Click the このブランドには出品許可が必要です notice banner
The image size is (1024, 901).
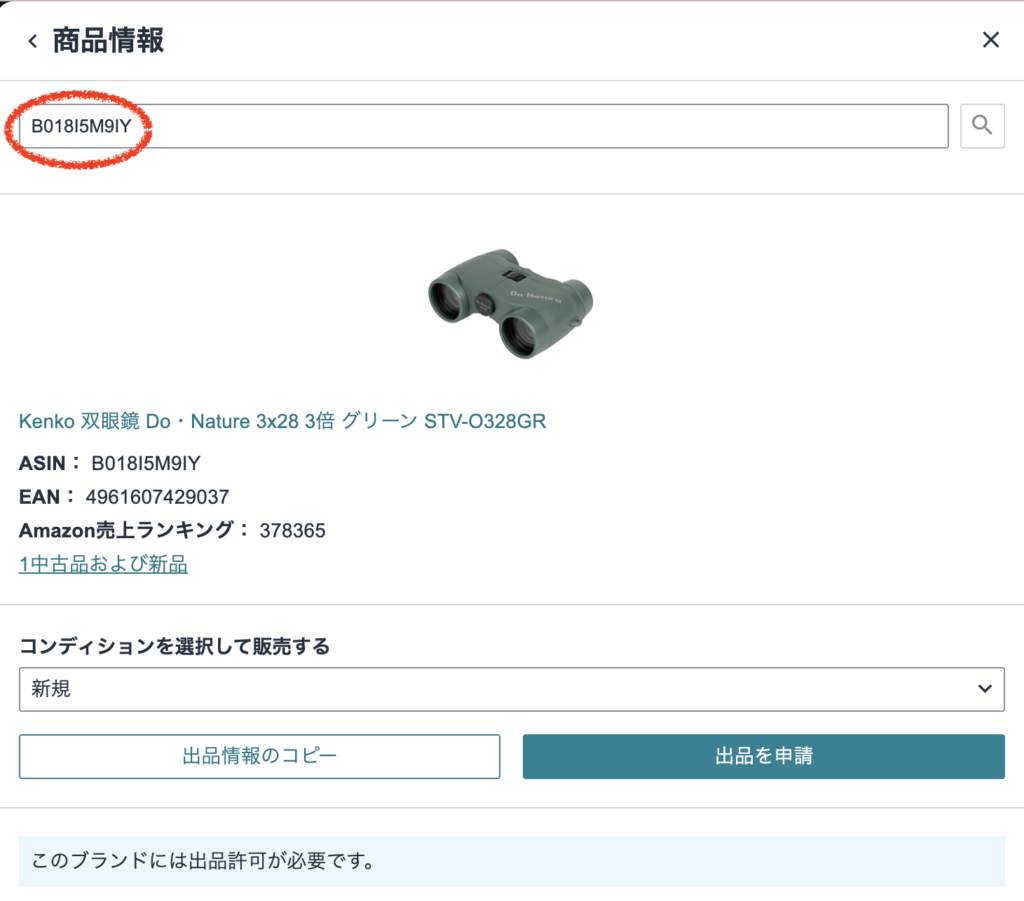tap(511, 861)
